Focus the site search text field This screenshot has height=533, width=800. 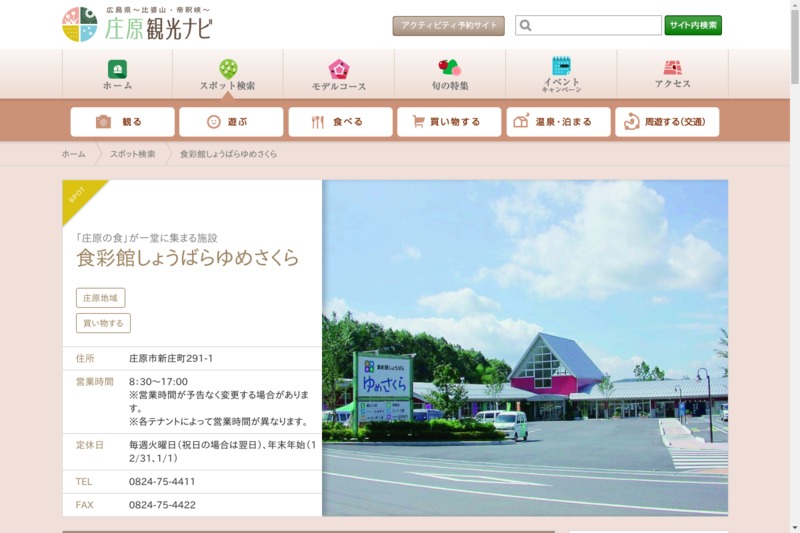click(596, 26)
